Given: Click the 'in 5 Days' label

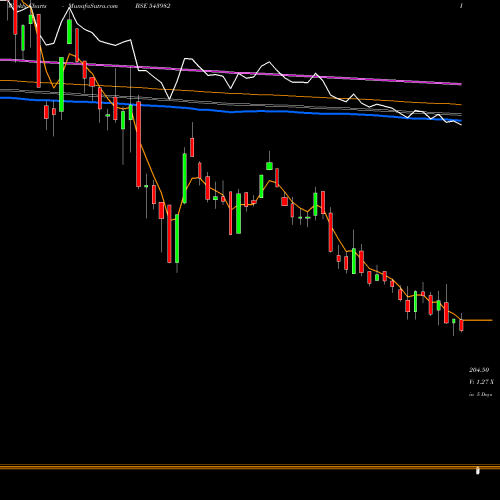Looking at the screenshot, I should coord(480,394).
